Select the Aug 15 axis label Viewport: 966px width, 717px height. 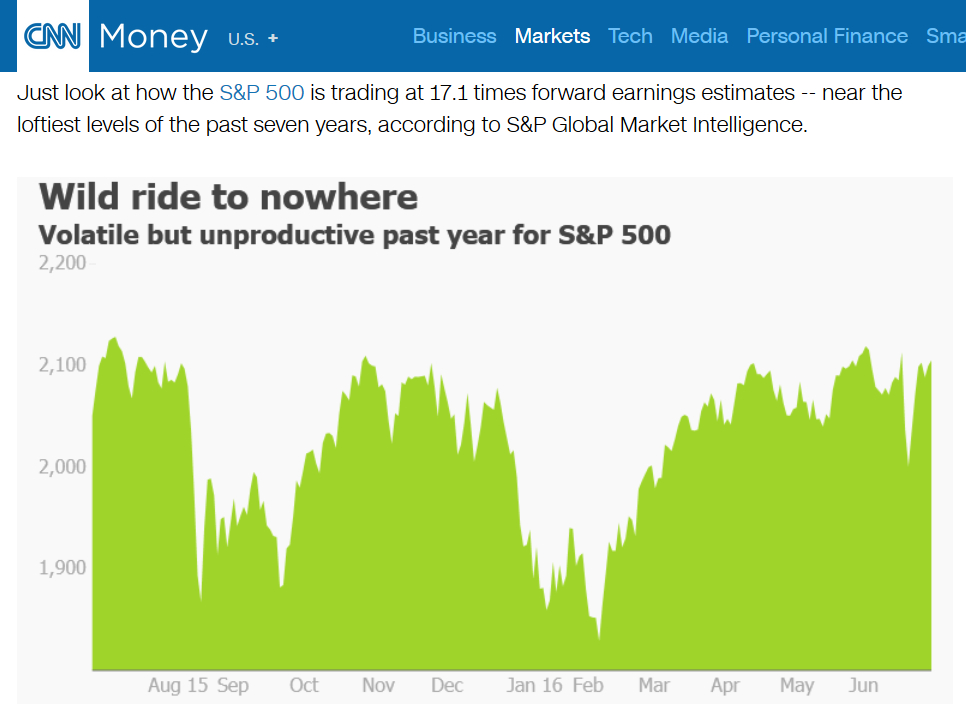point(177,685)
